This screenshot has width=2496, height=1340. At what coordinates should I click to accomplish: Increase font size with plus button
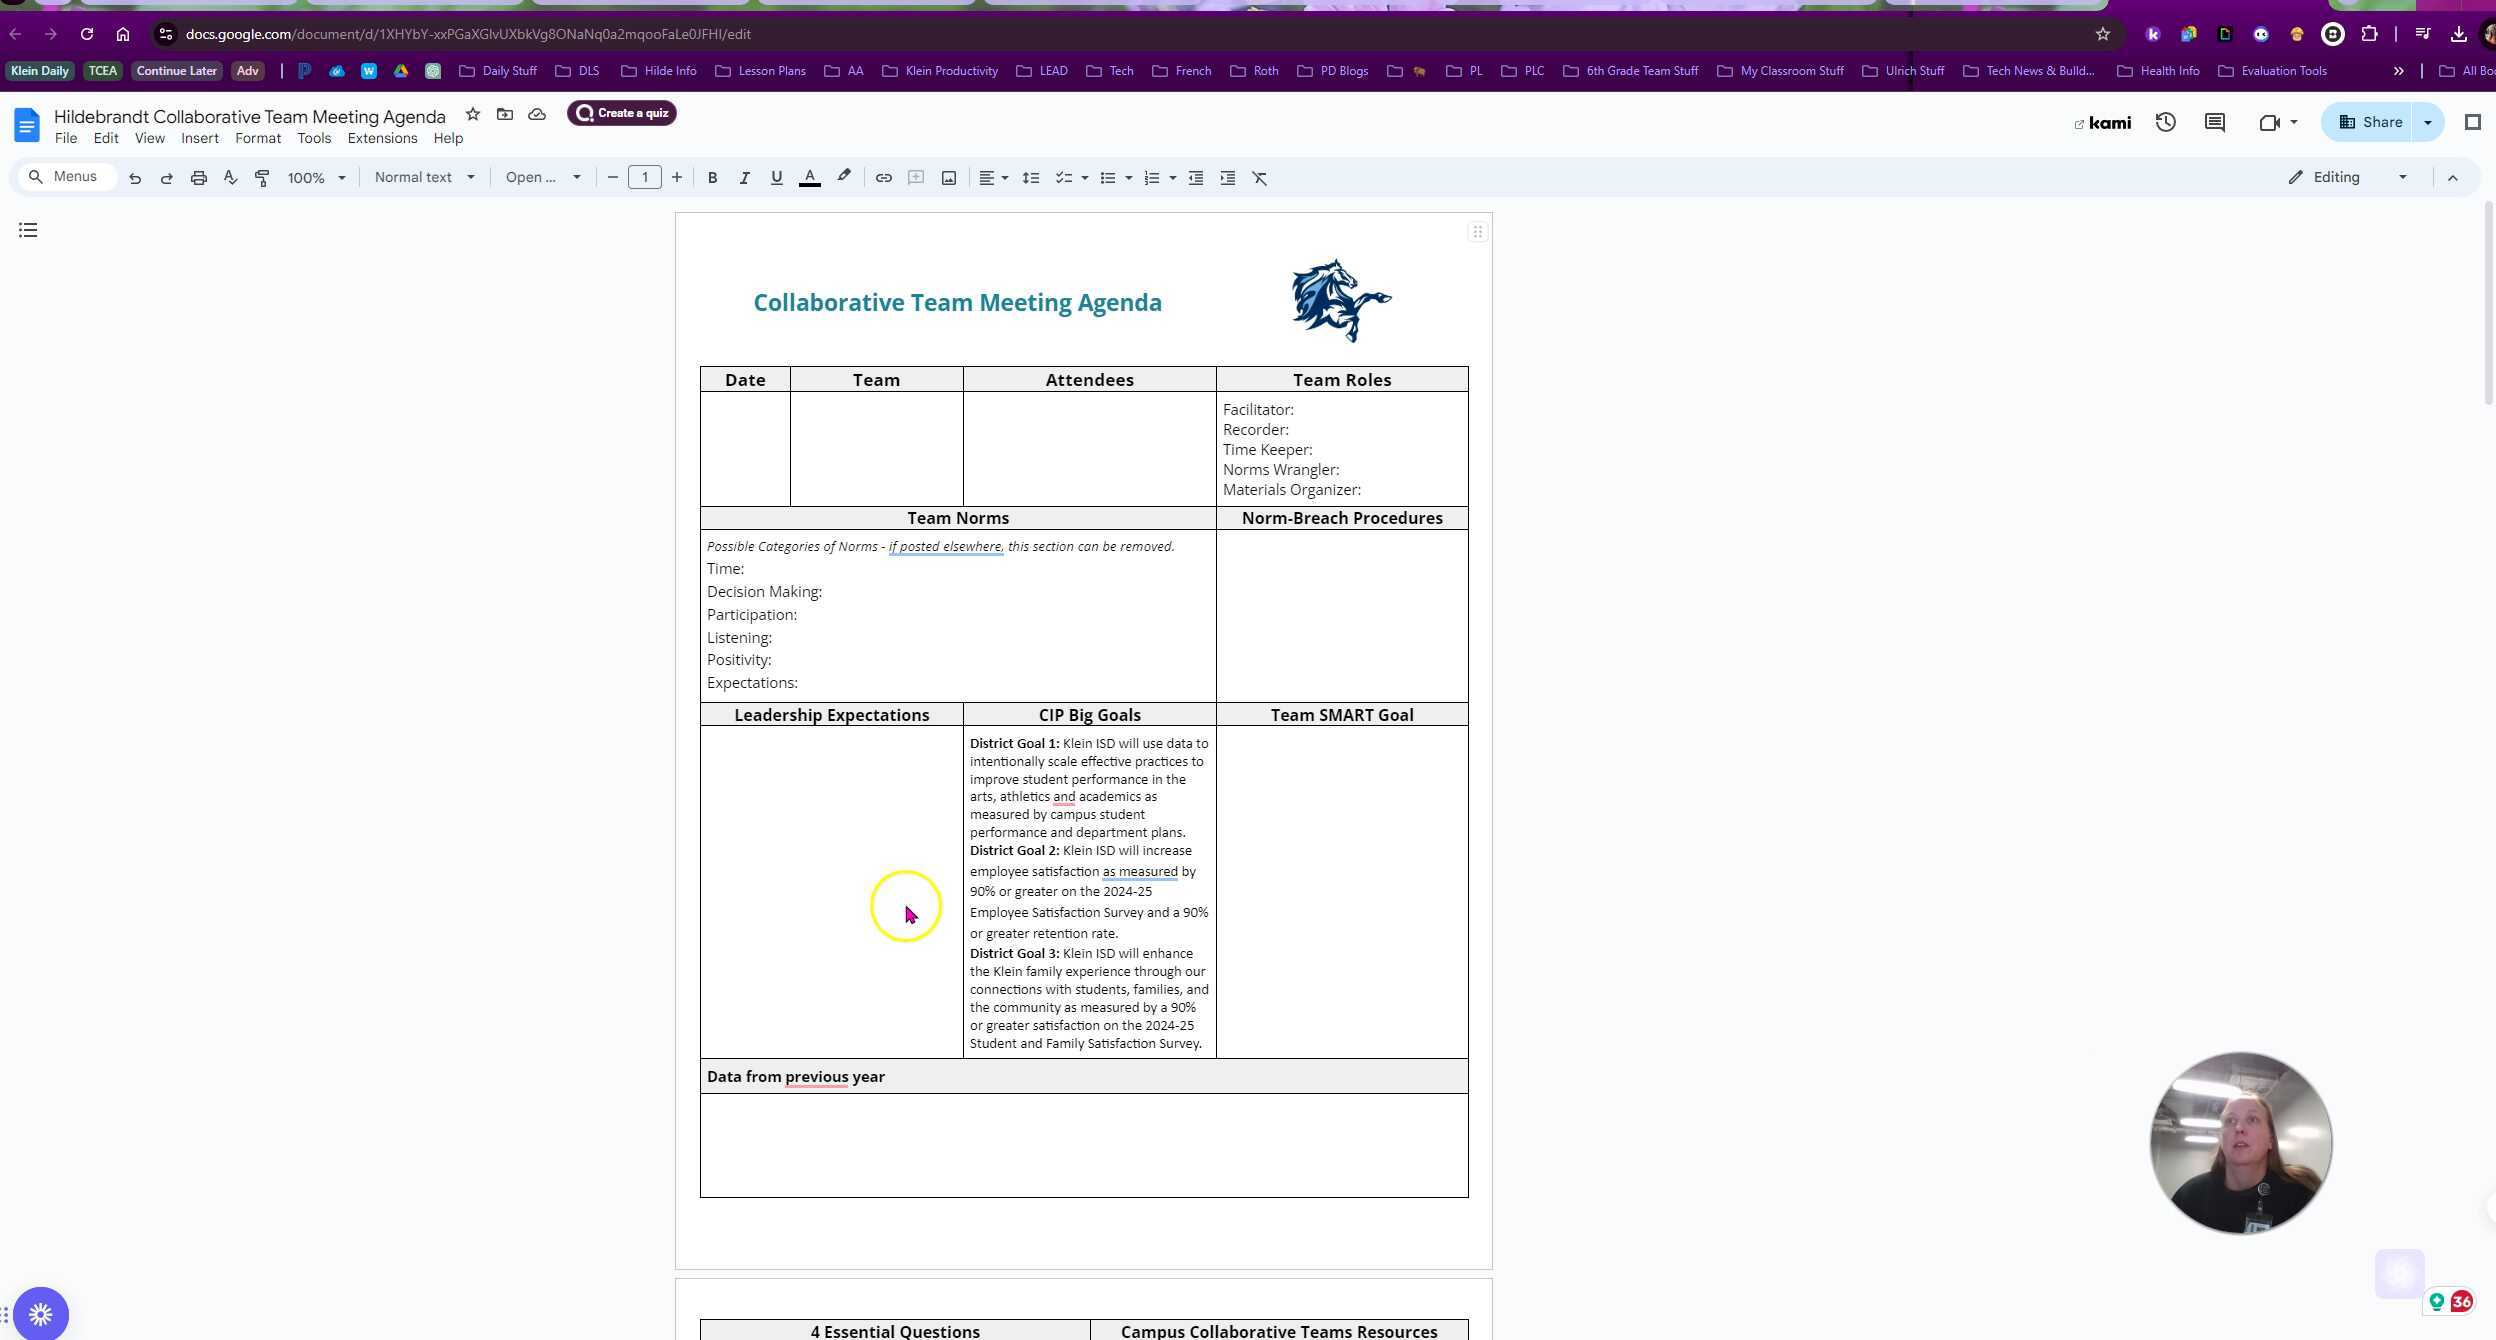(677, 178)
